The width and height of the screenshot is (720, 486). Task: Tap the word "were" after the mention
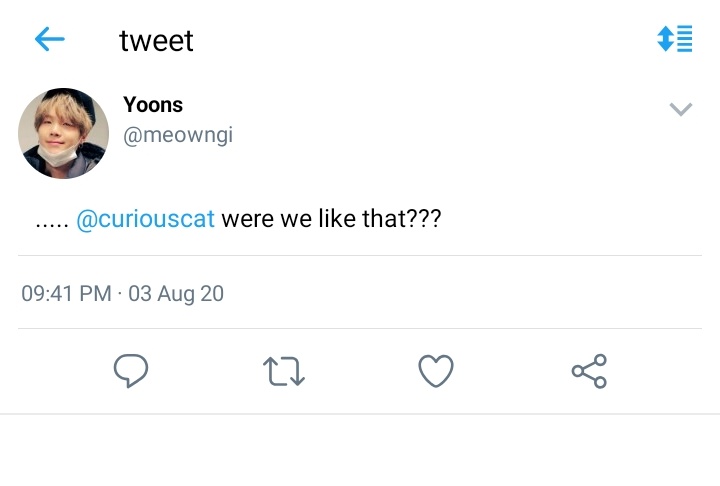click(248, 219)
